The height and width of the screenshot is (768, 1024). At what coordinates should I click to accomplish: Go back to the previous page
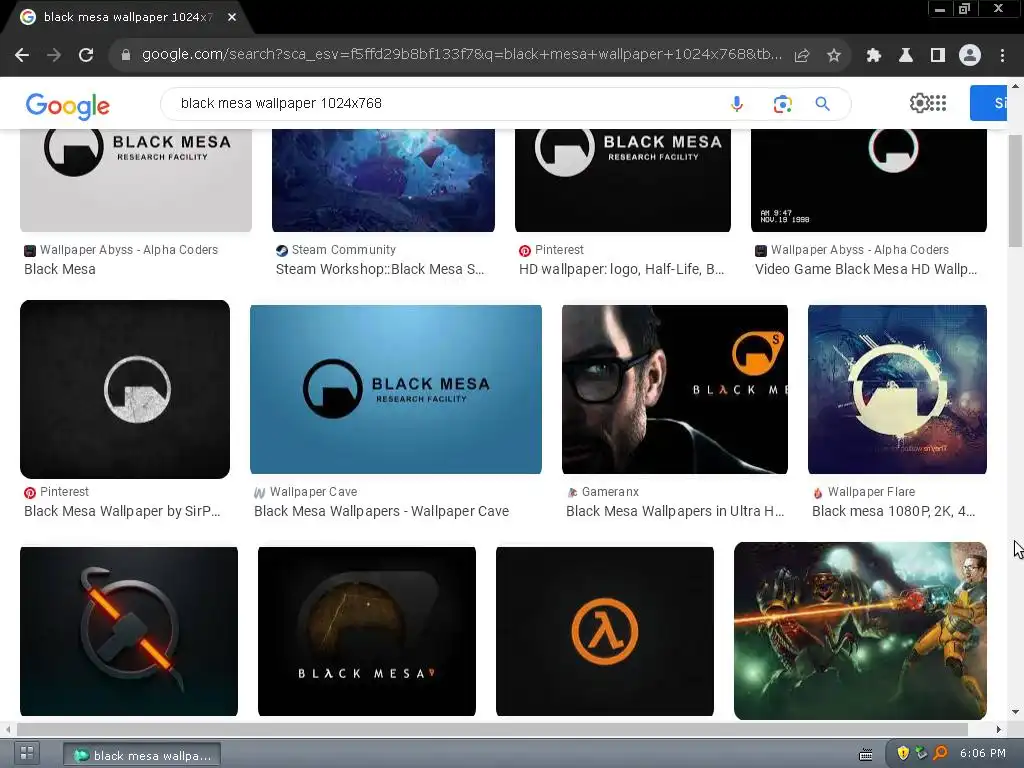click(x=22, y=56)
